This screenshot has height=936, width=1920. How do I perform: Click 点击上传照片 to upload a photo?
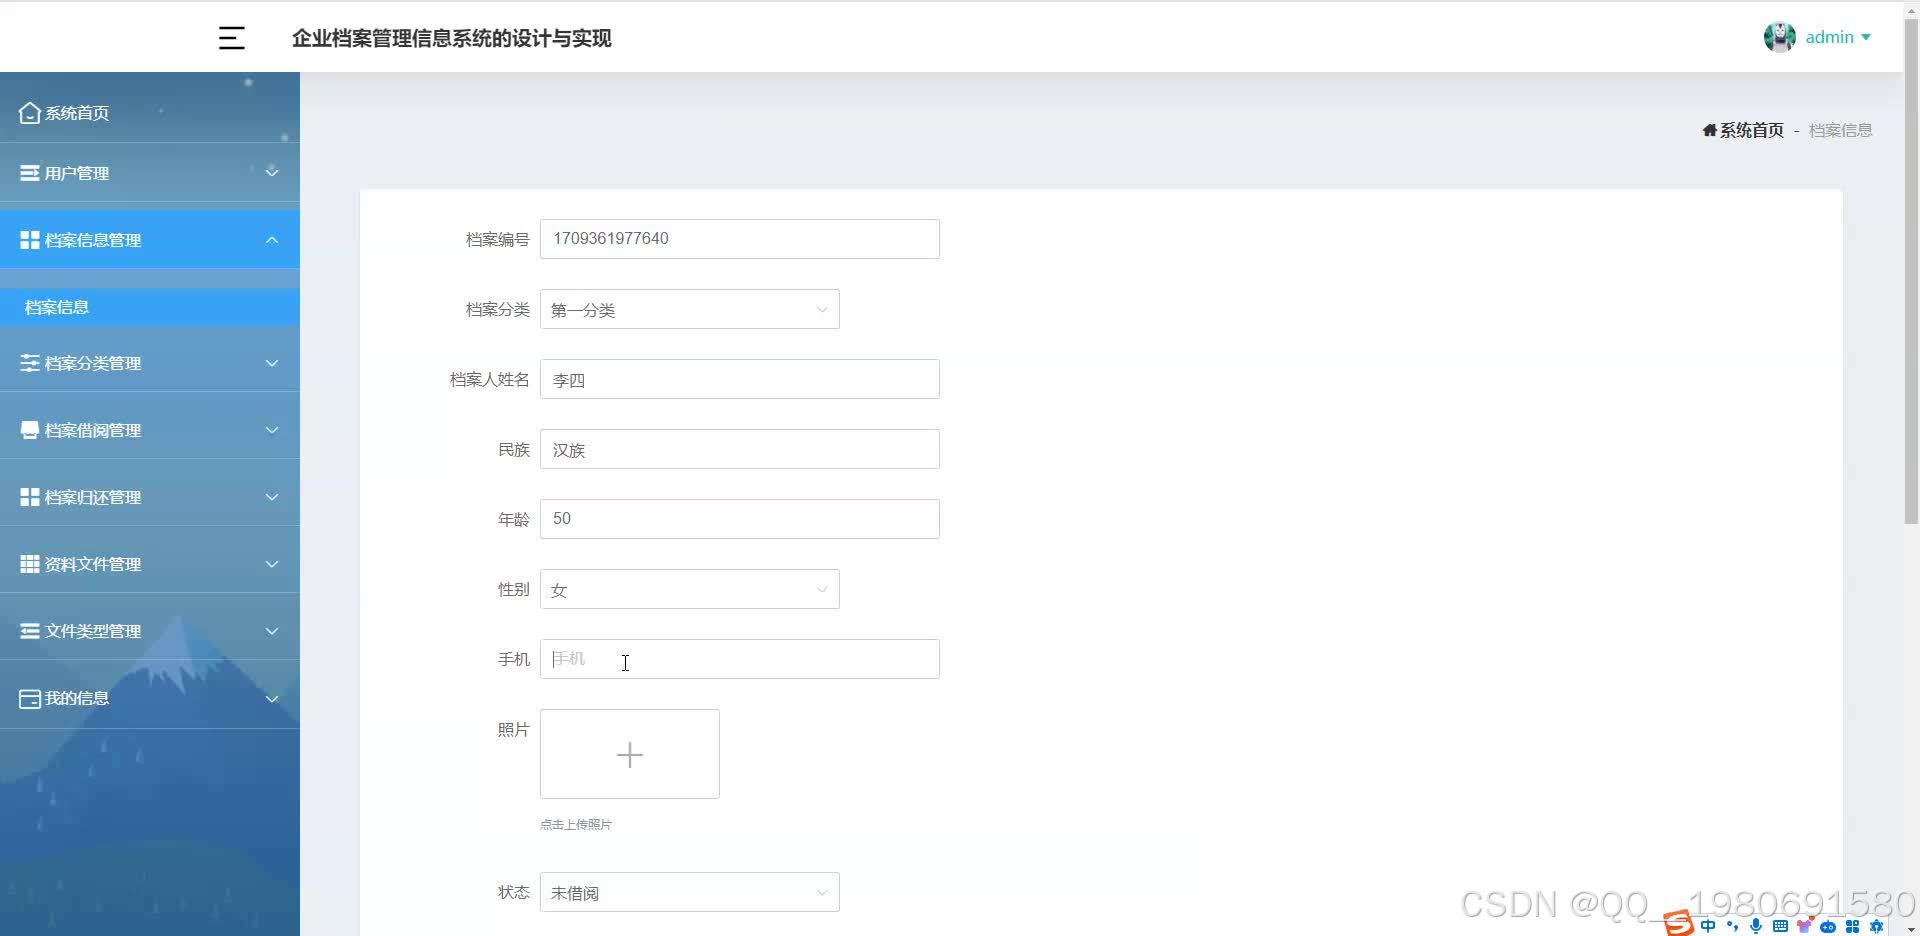(x=575, y=824)
